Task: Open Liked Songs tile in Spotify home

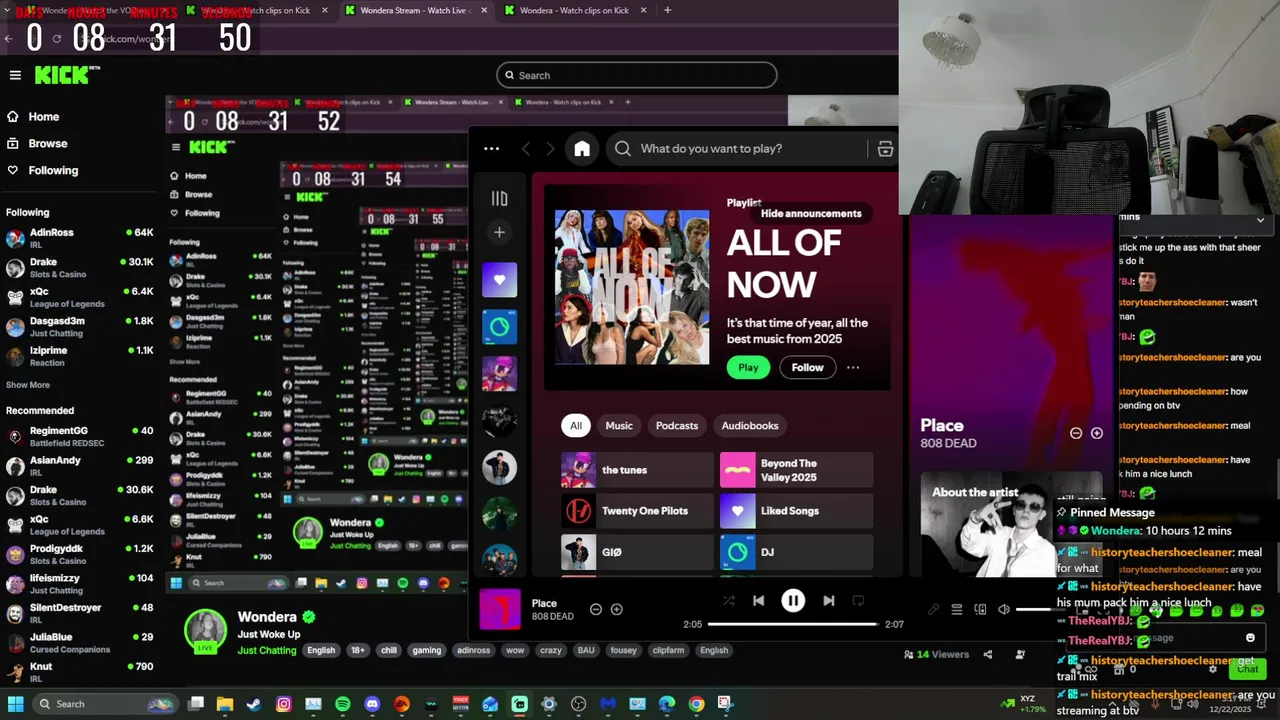Action: pyautogui.click(x=796, y=511)
